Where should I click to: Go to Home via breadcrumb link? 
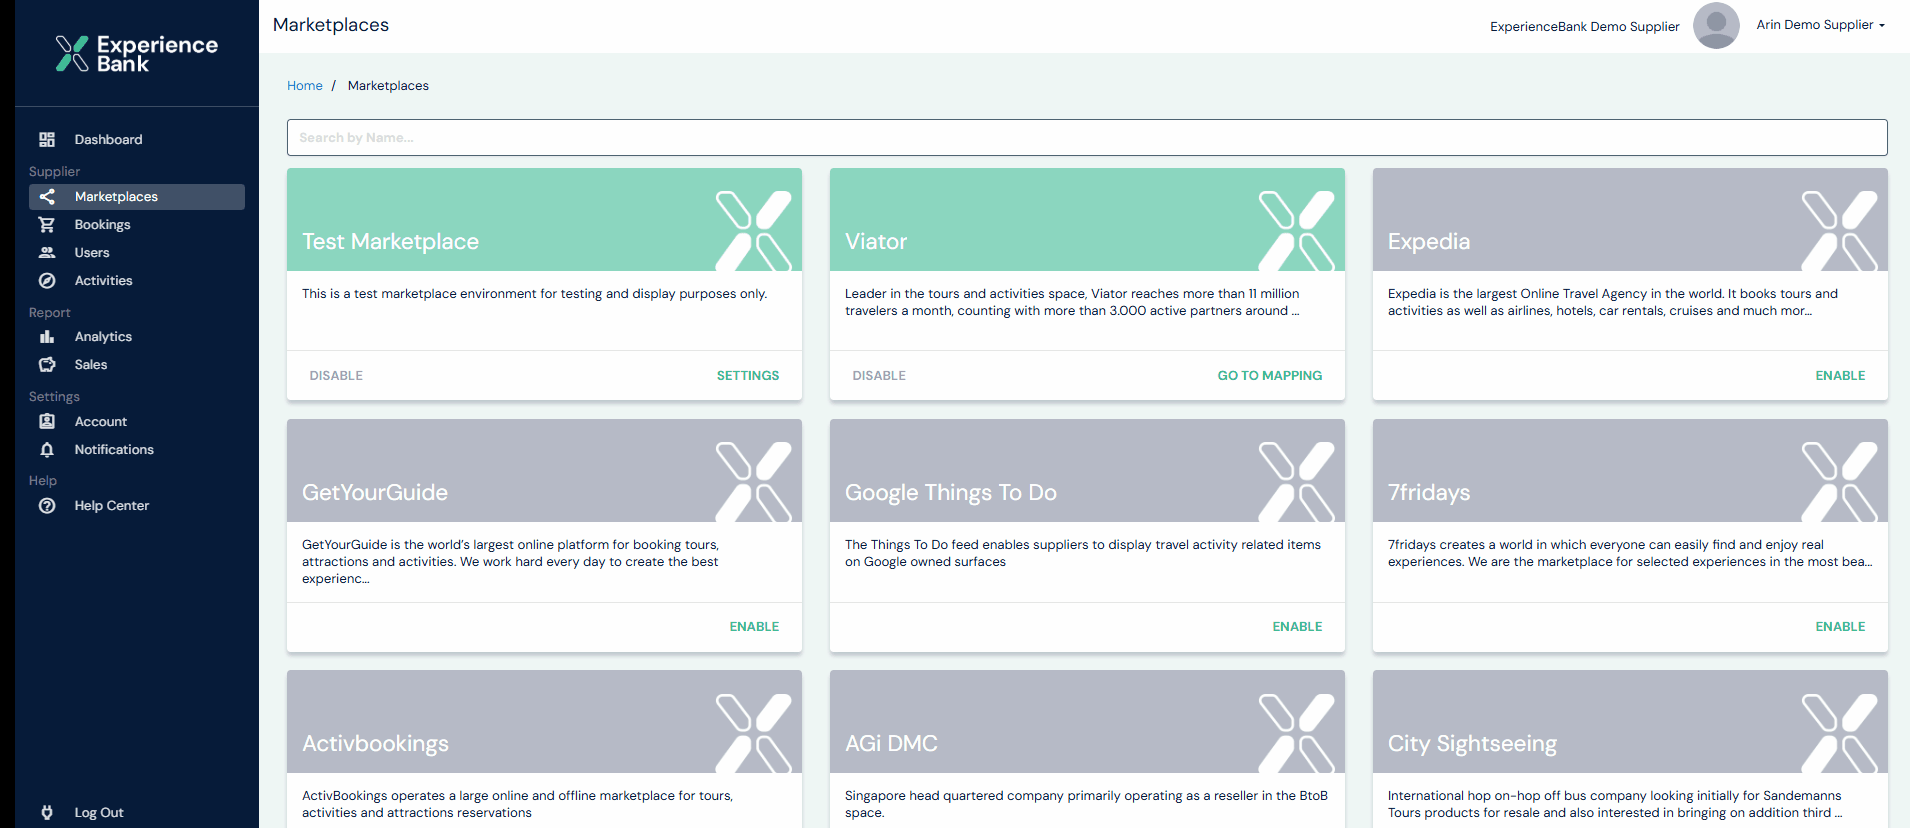(304, 86)
